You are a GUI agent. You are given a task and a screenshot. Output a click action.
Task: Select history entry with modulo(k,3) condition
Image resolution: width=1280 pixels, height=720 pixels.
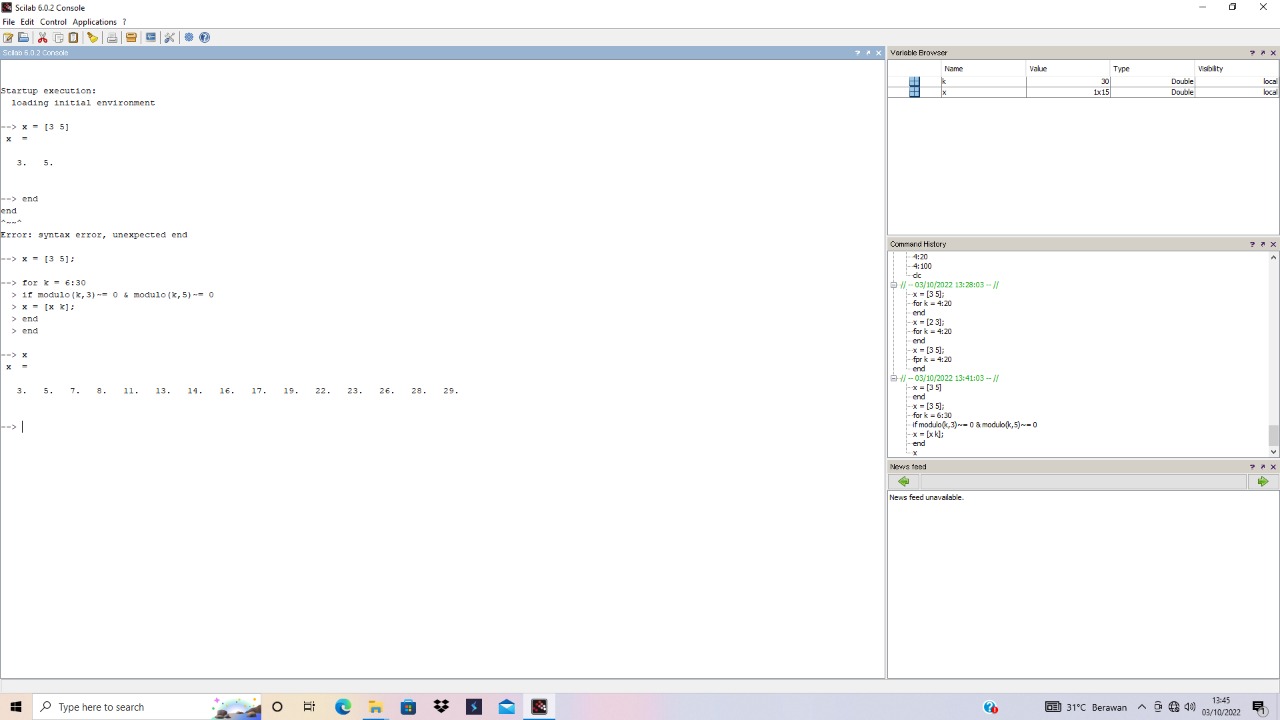click(x=975, y=425)
